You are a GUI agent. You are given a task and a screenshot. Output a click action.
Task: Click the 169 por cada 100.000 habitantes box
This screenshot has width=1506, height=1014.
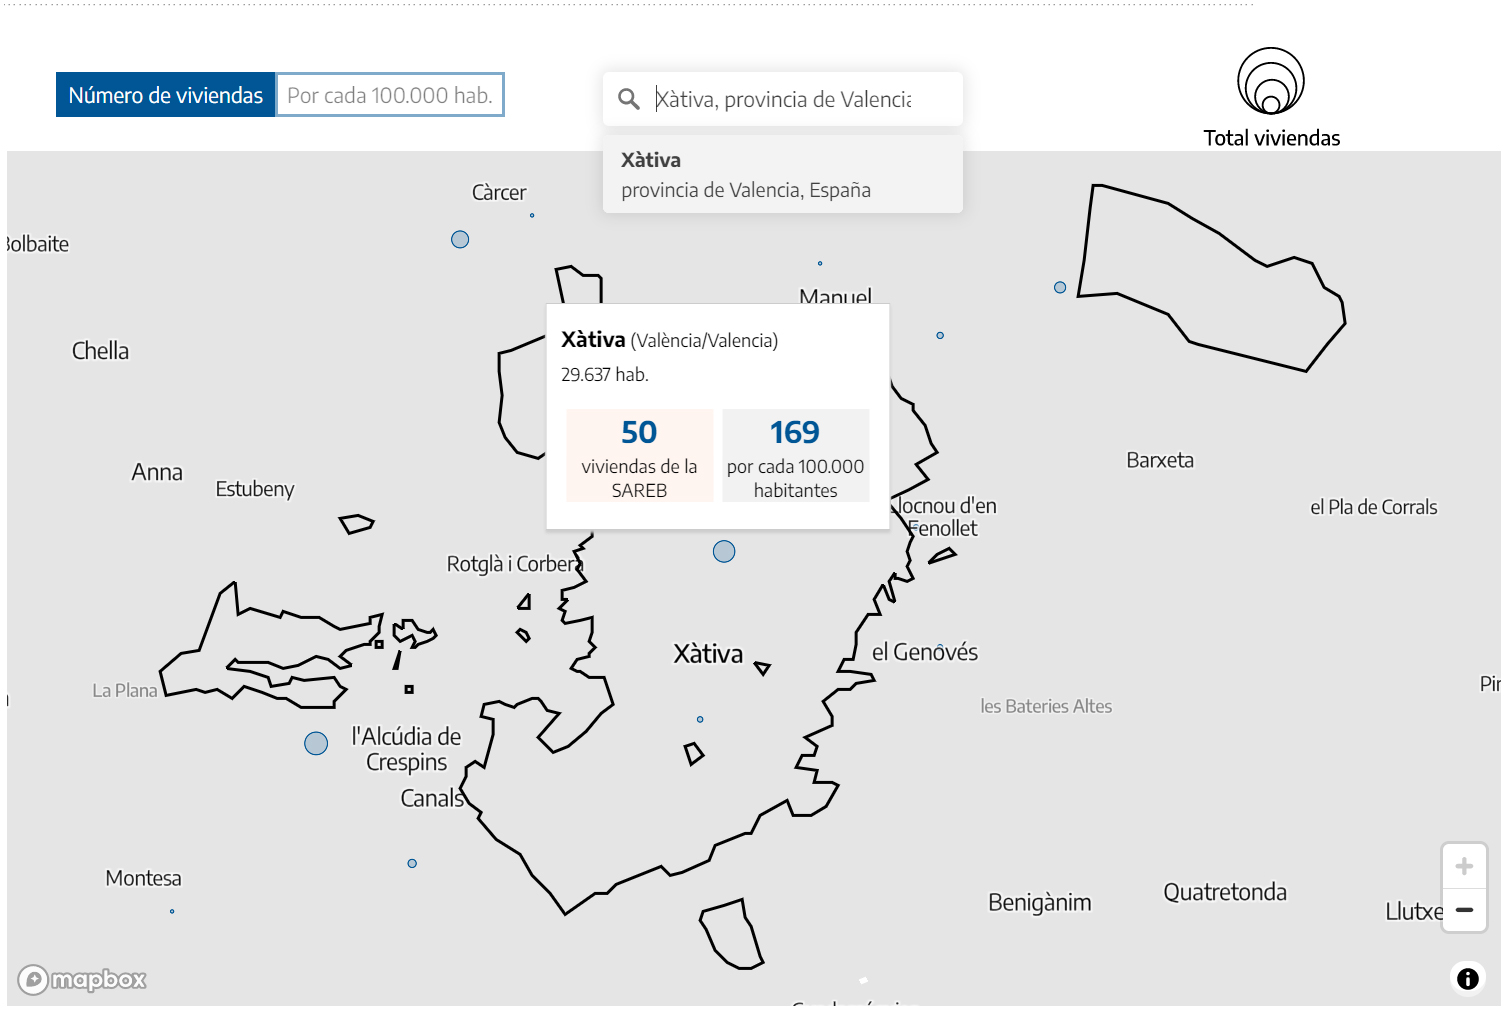click(x=795, y=455)
